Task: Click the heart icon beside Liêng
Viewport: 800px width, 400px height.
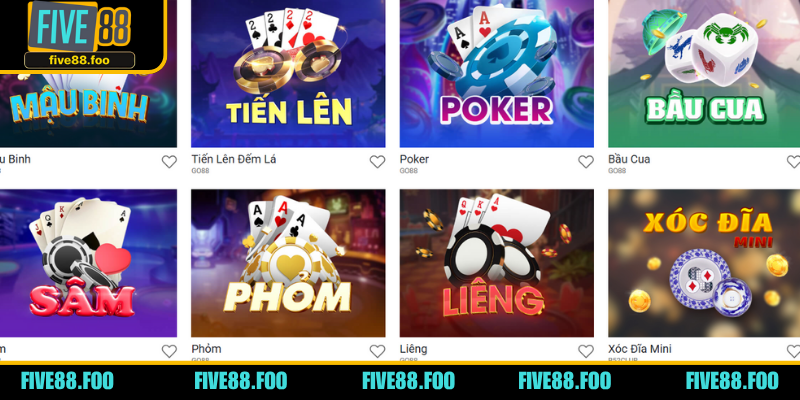Action: click(x=586, y=351)
